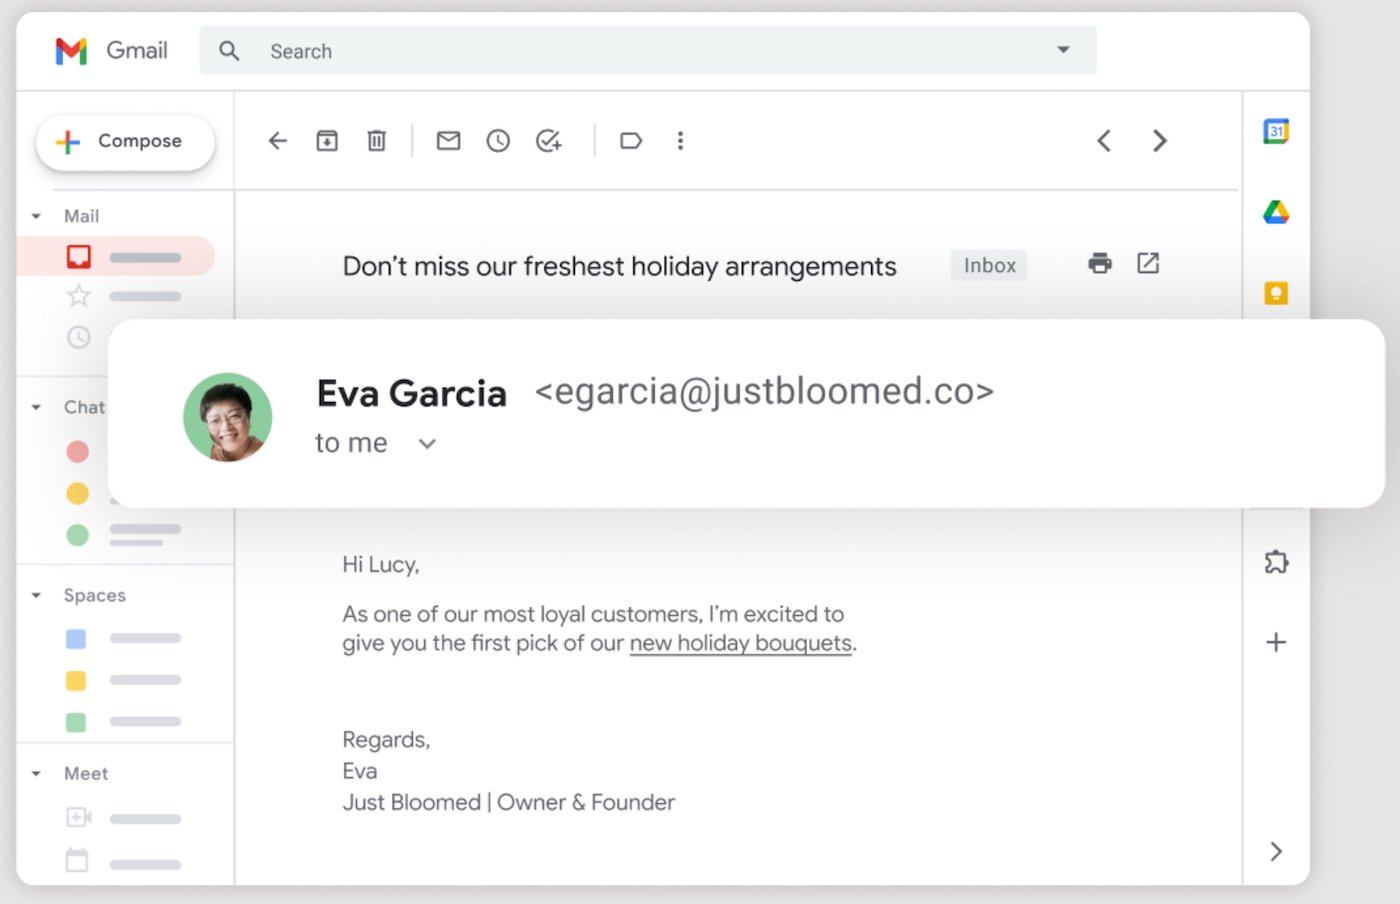1400x904 pixels.
Task: Mark the email as unread
Action: (x=447, y=141)
